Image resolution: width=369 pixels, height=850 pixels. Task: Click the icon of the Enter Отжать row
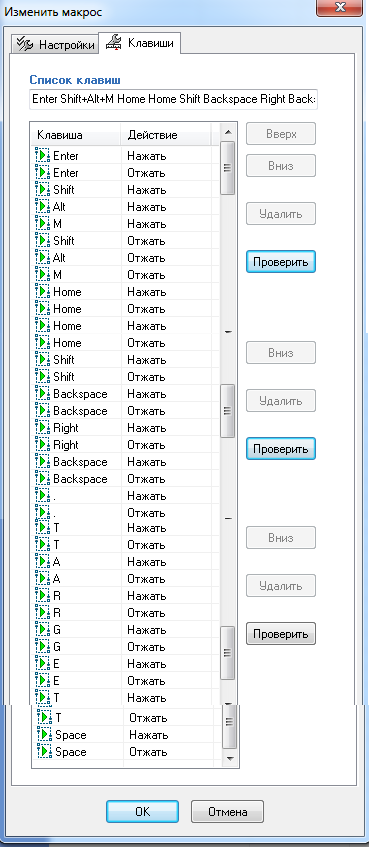(42, 173)
